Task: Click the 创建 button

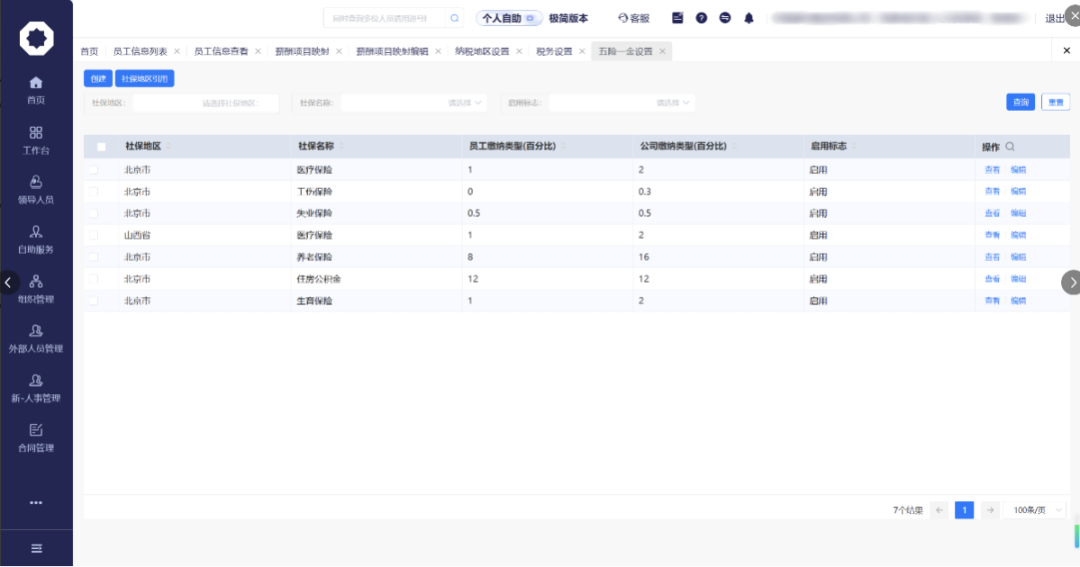Action: coord(98,79)
